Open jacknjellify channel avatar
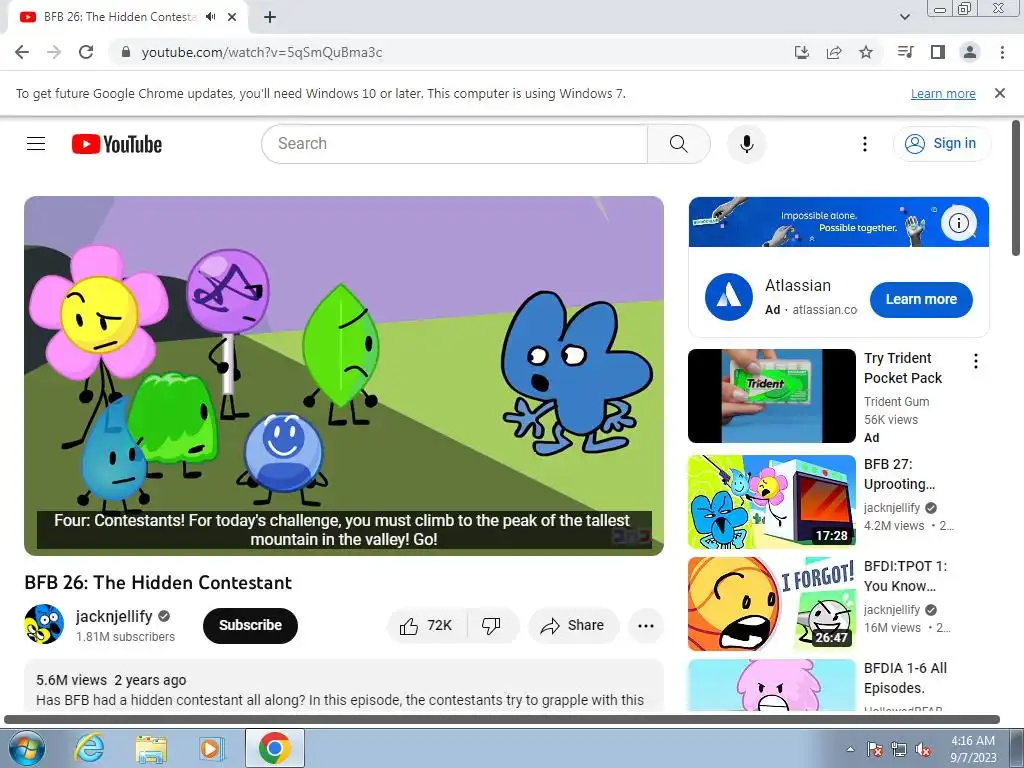The height and width of the screenshot is (768, 1024). pyautogui.click(x=44, y=624)
